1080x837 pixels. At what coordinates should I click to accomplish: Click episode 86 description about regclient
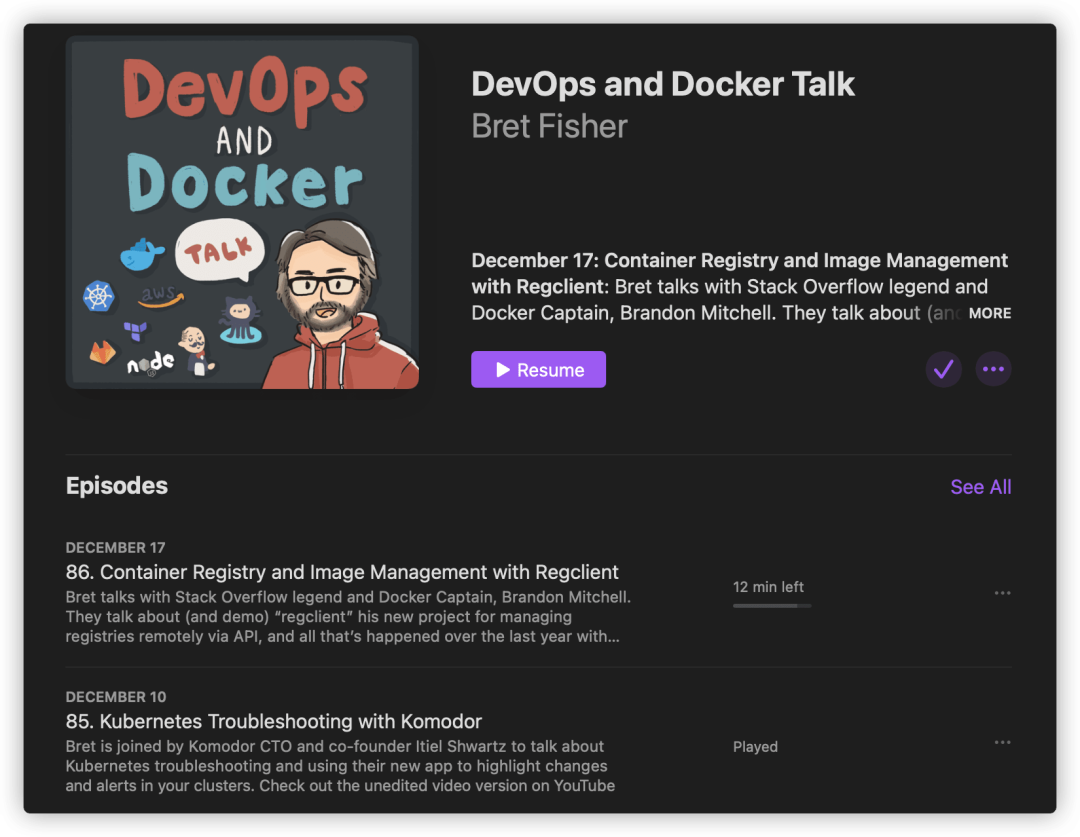point(348,617)
